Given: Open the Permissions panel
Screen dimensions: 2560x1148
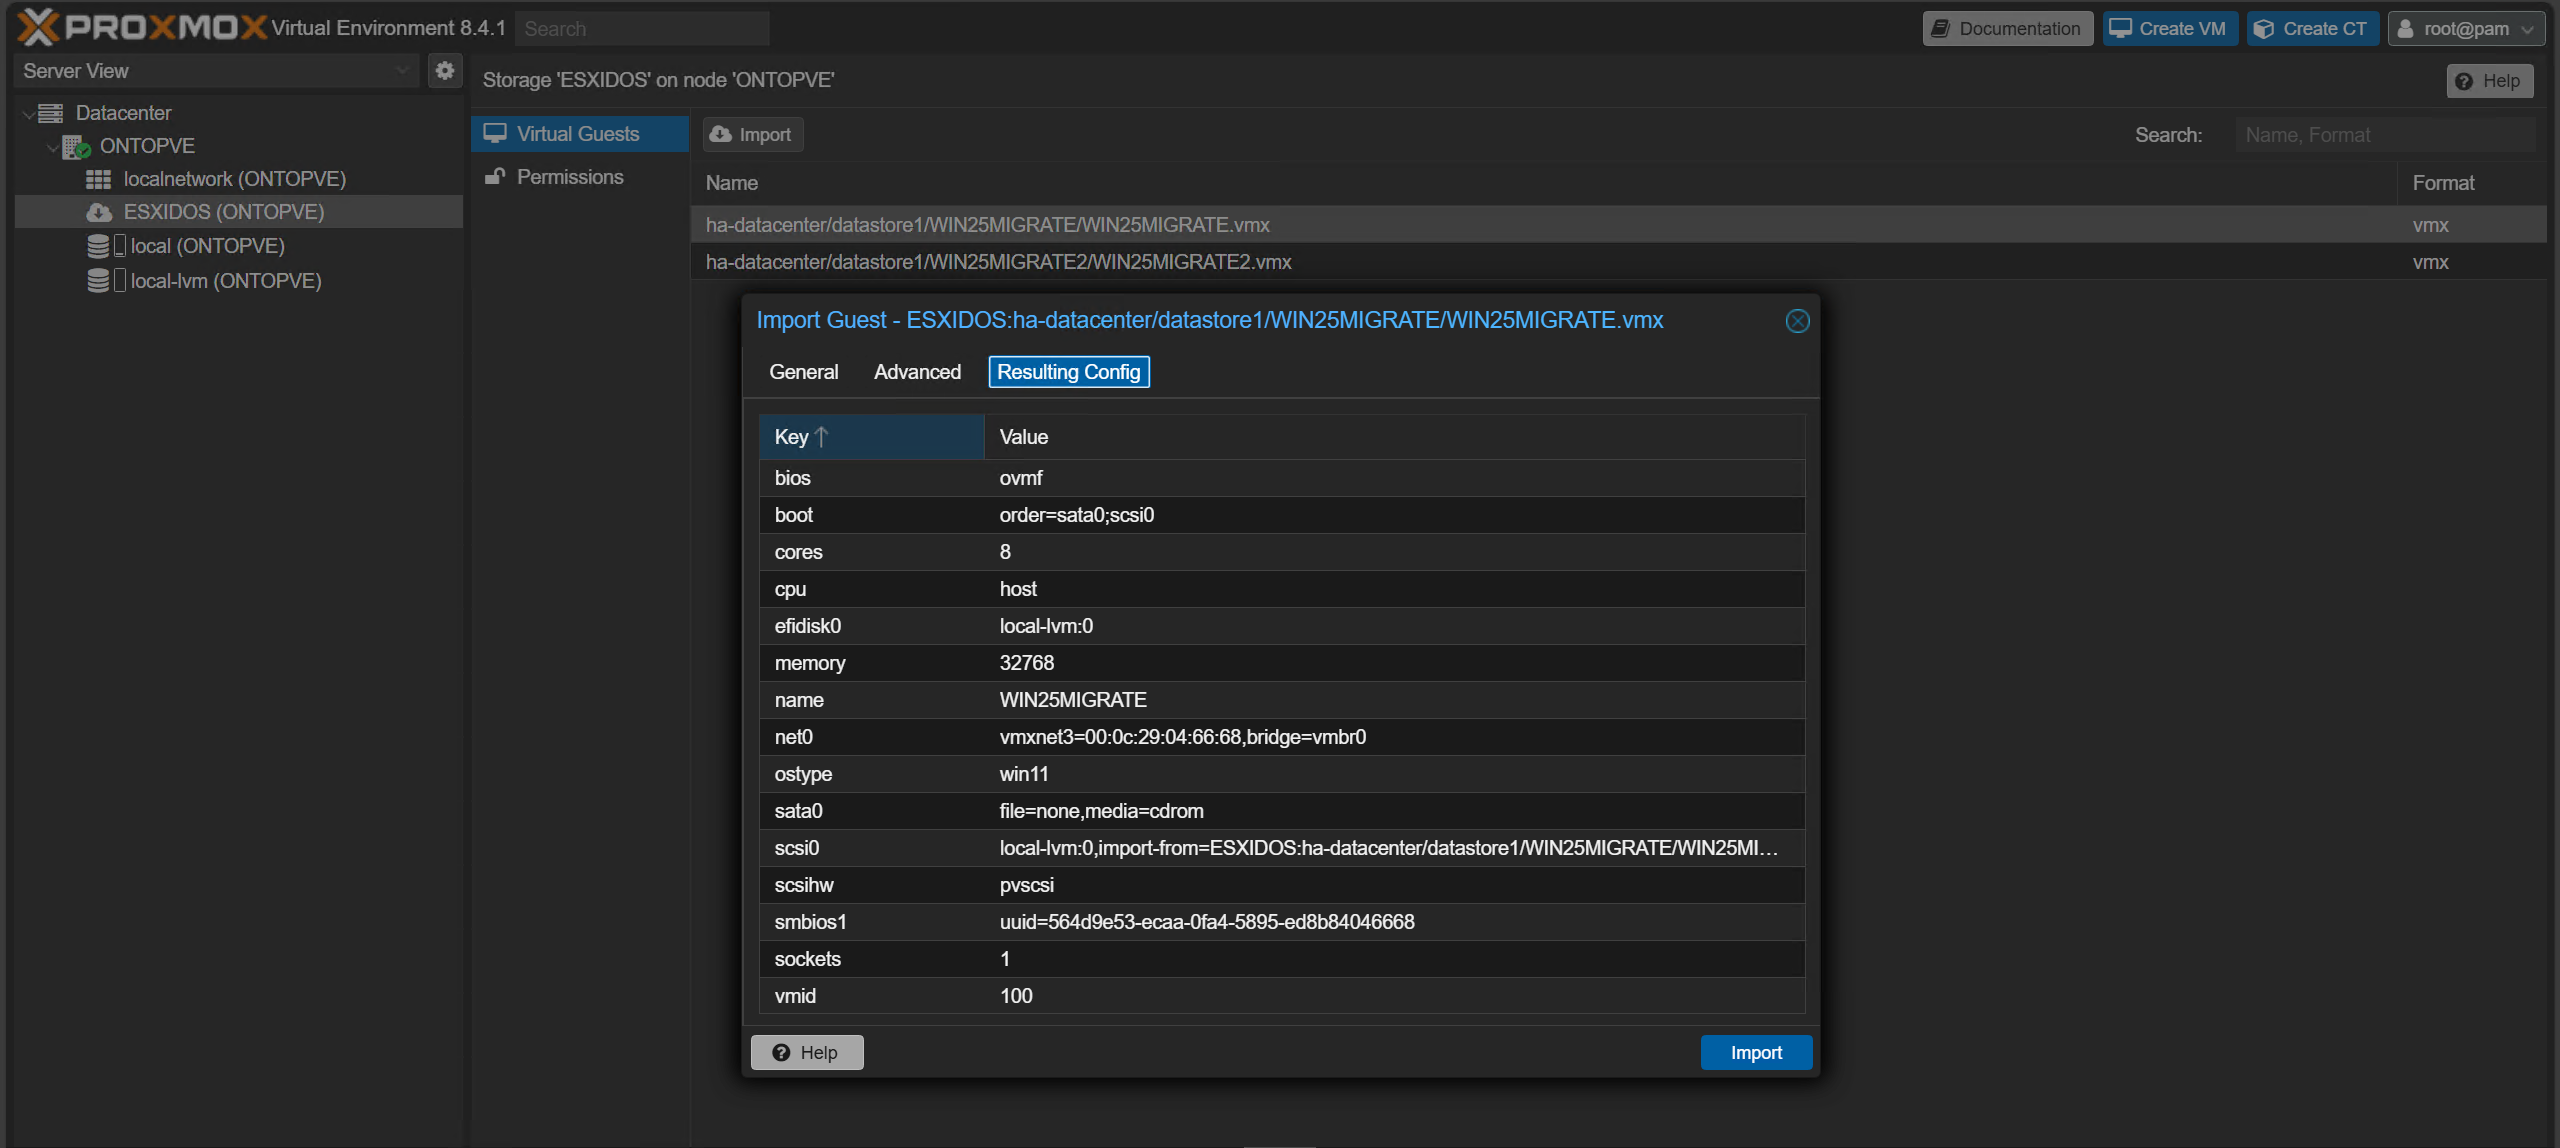Looking at the screenshot, I should pyautogui.click(x=580, y=177).
